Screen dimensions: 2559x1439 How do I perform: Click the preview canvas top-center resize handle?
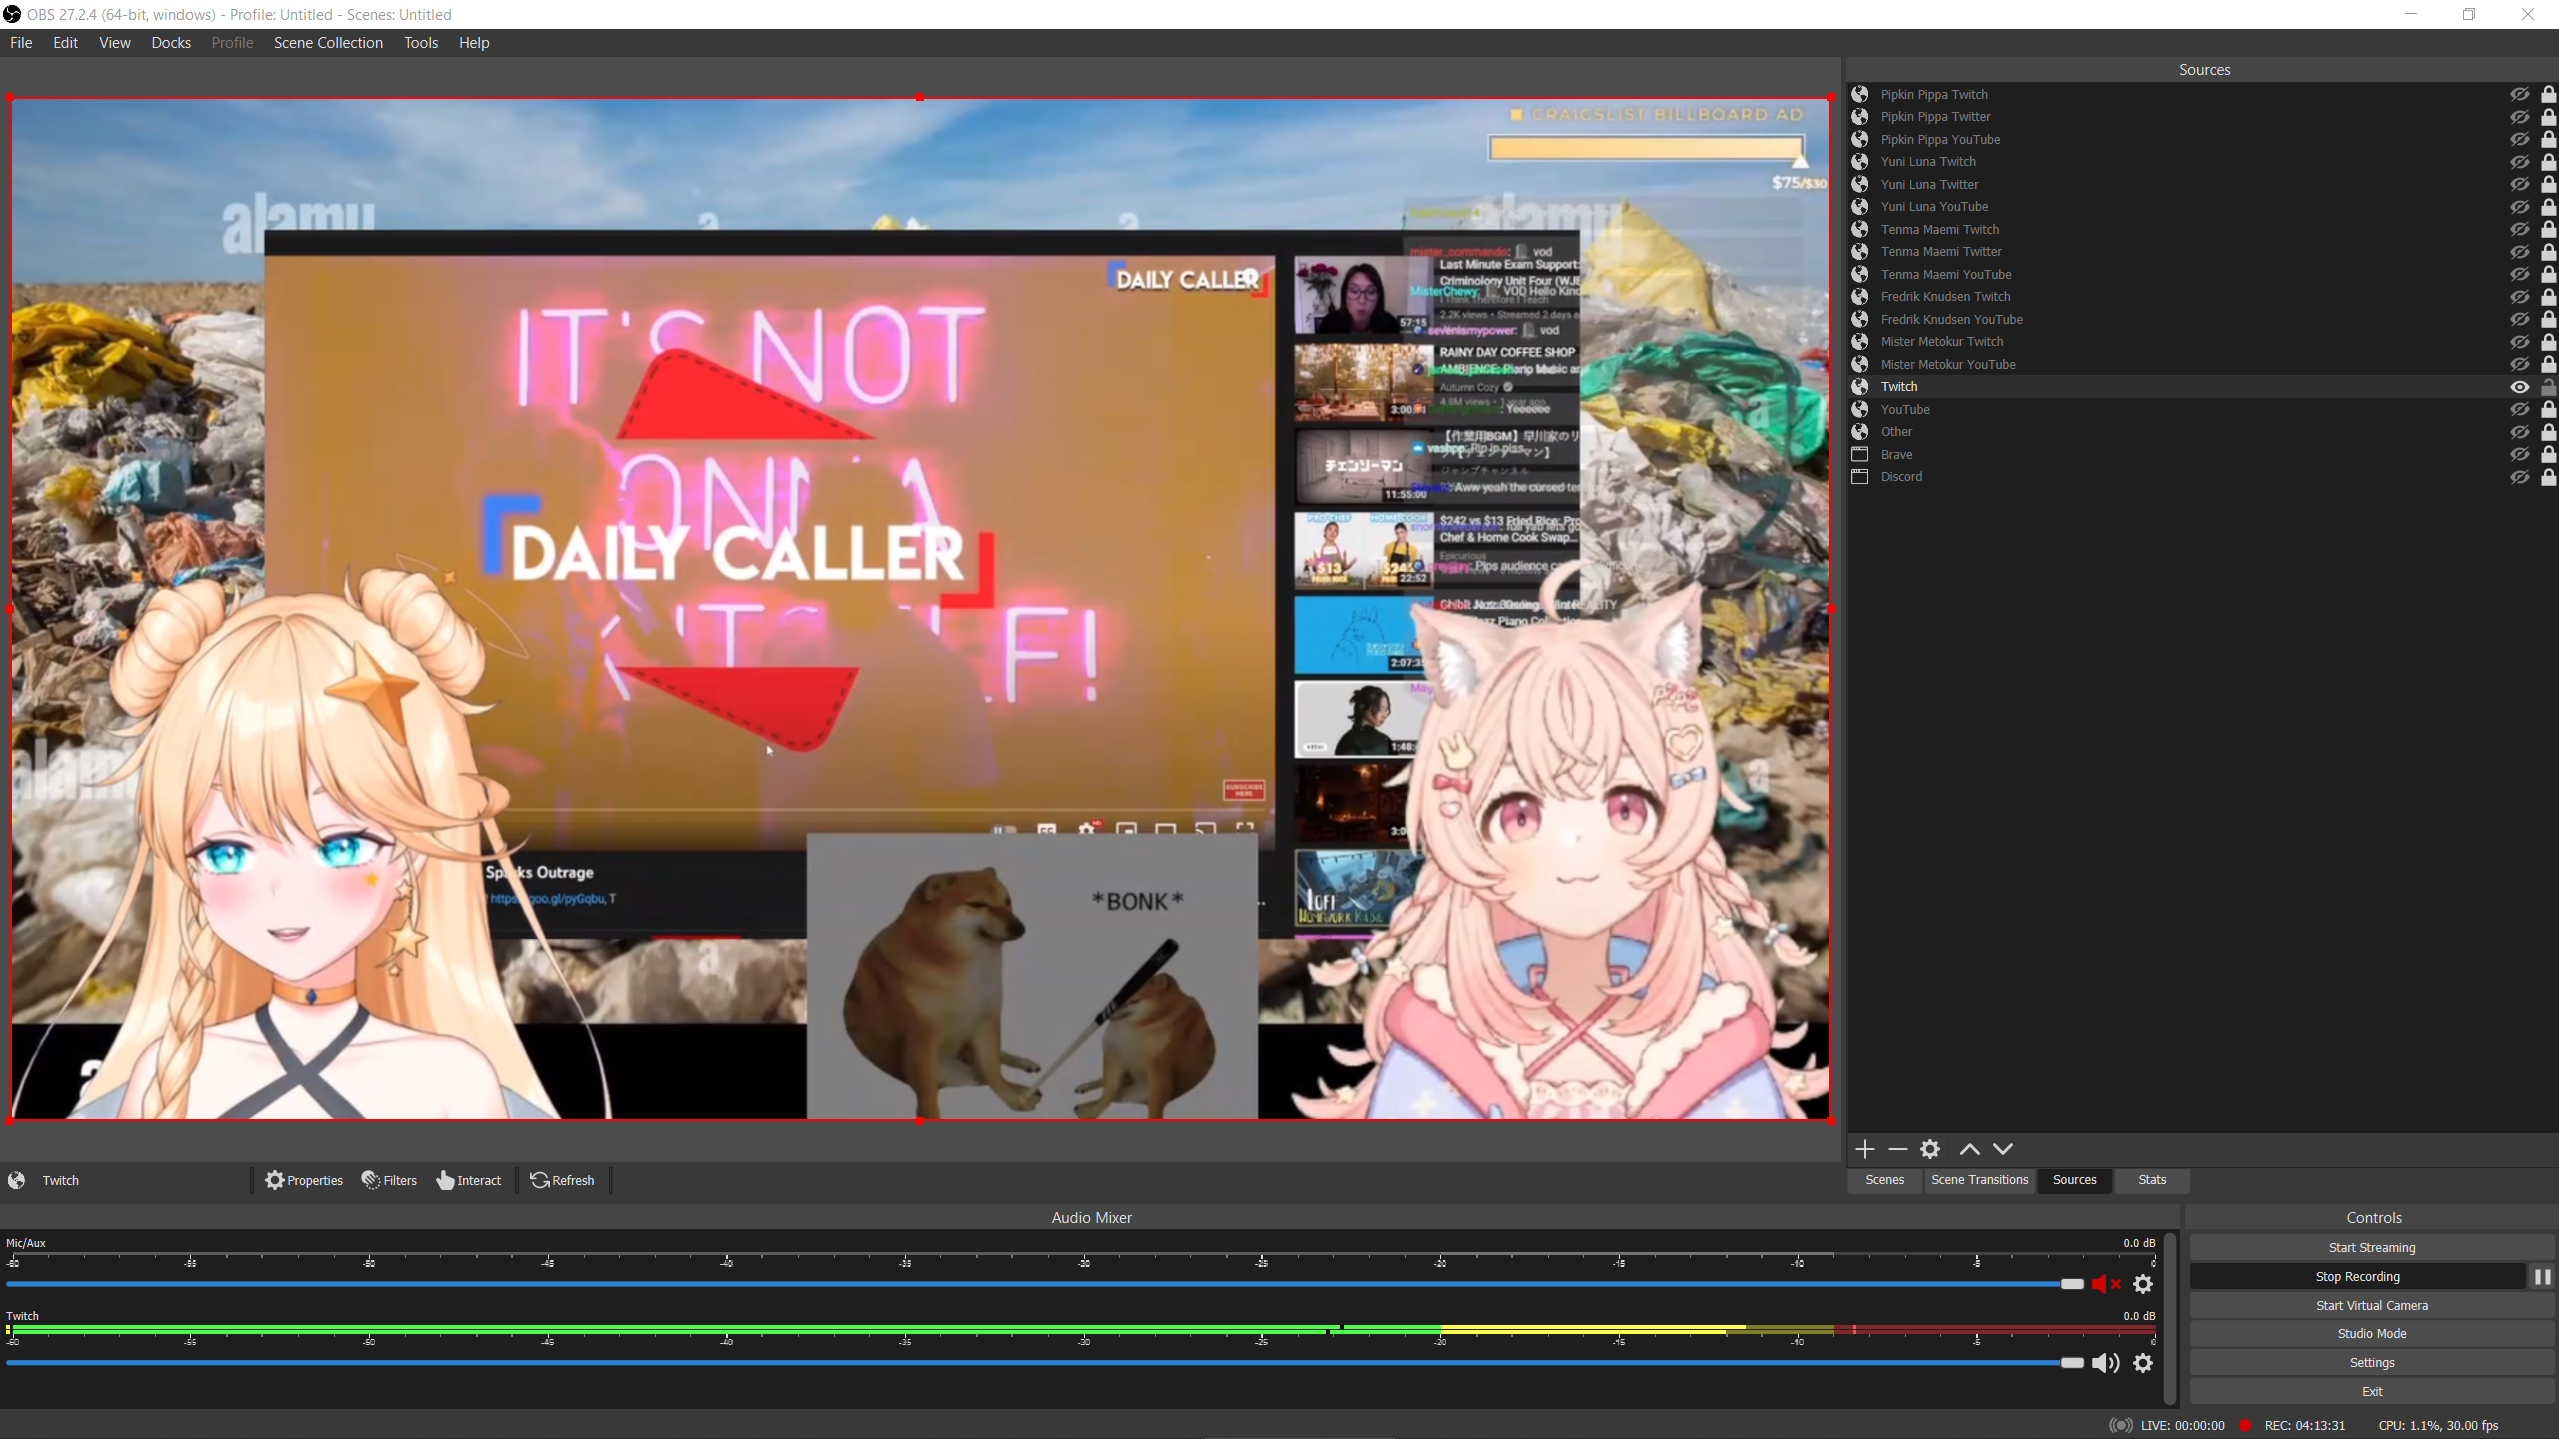(919, 98)
